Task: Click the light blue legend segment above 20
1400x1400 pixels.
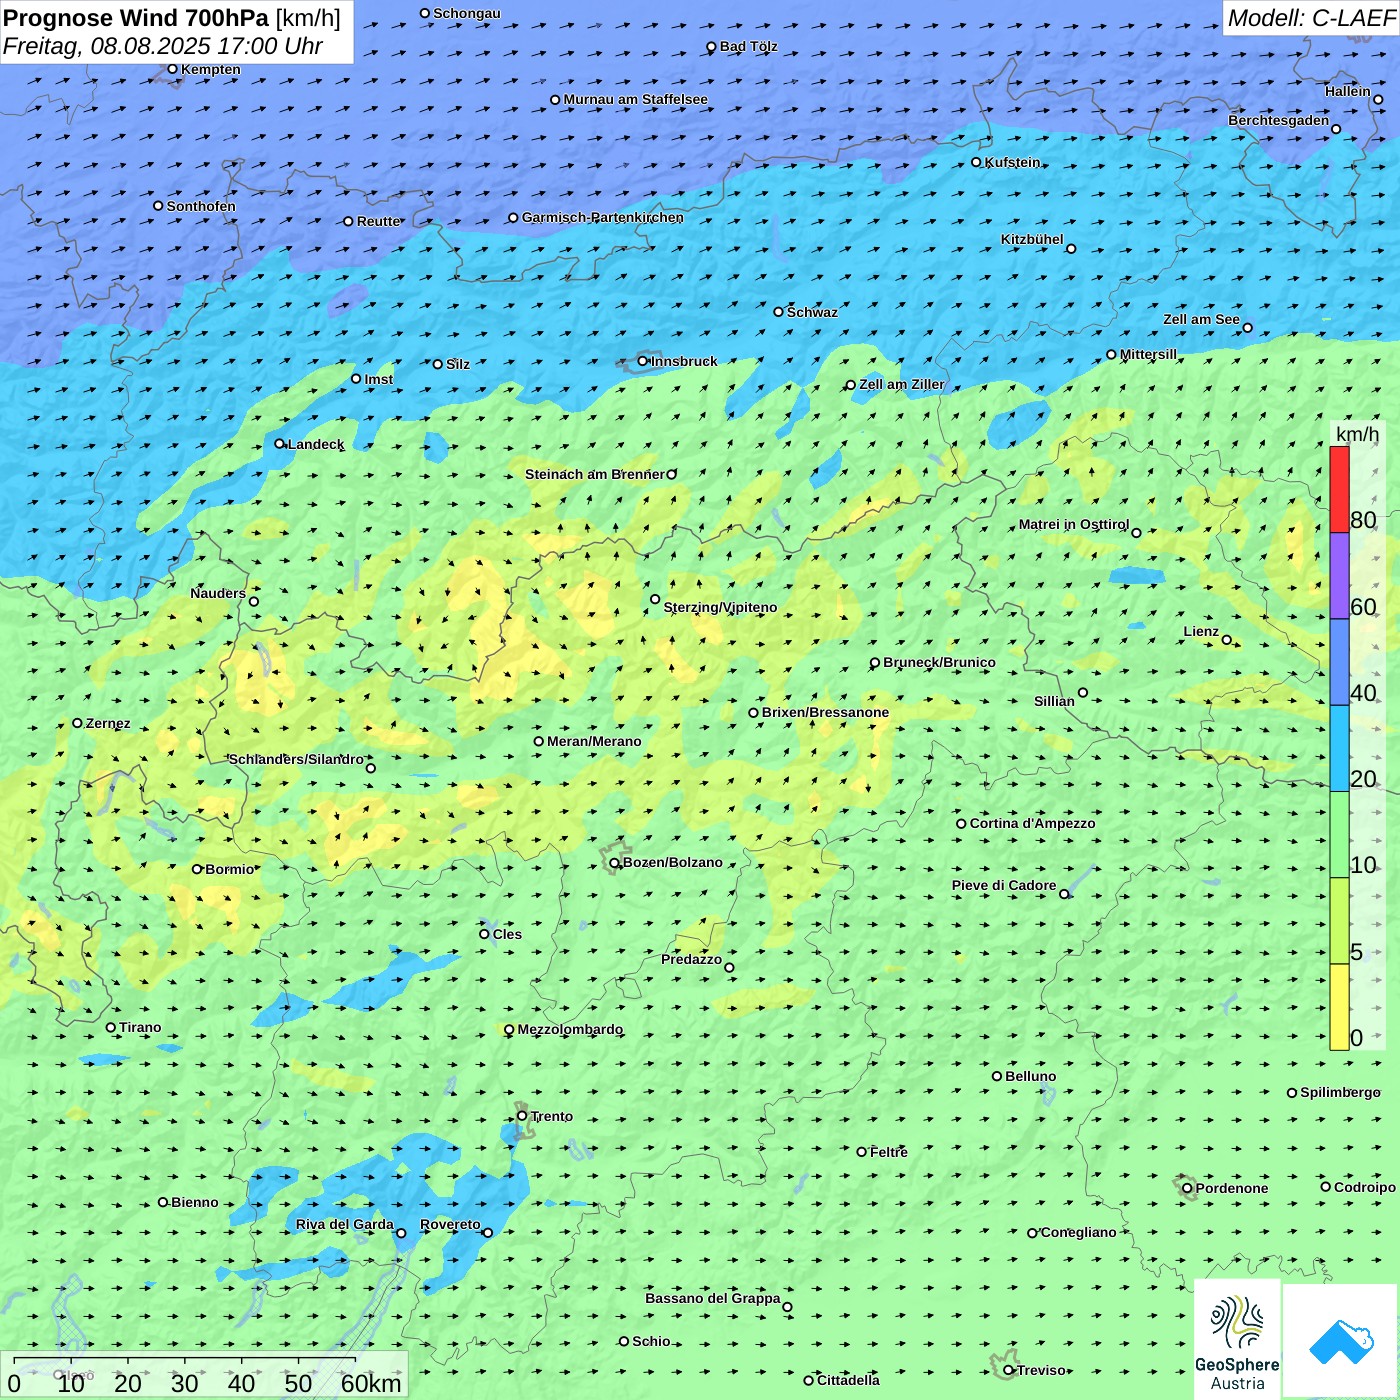Action: [1339, 748]
